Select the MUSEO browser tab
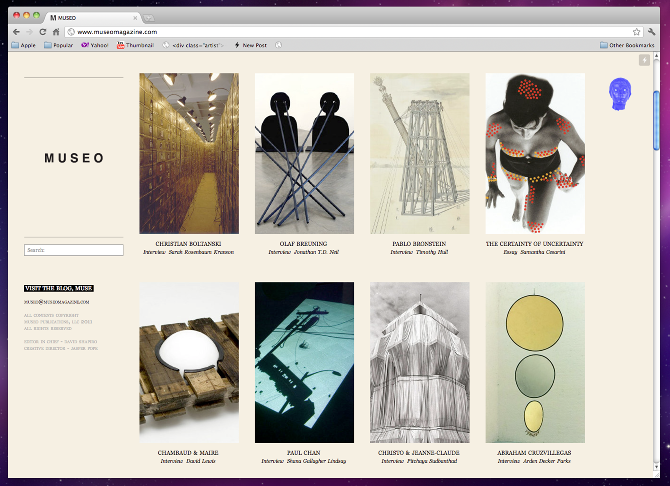Image resolution: width=670 pixels, height=486 pixels. pos(92,18)
